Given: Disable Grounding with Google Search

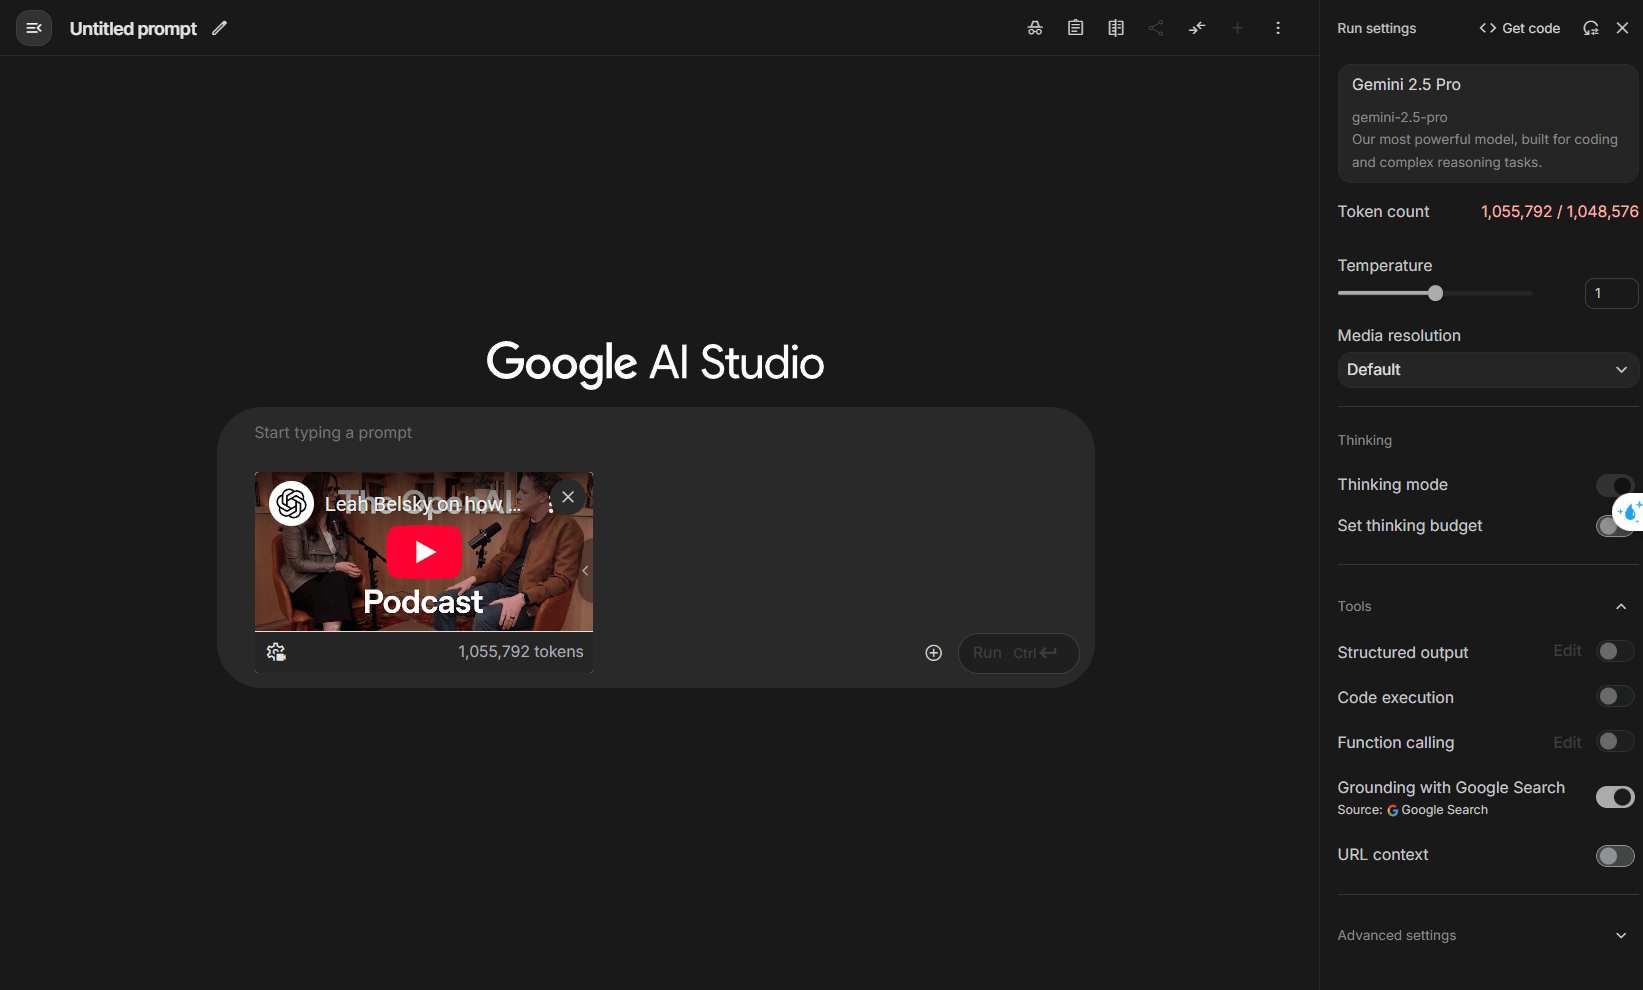Looking at the screenshot, I should (1614, 797).
